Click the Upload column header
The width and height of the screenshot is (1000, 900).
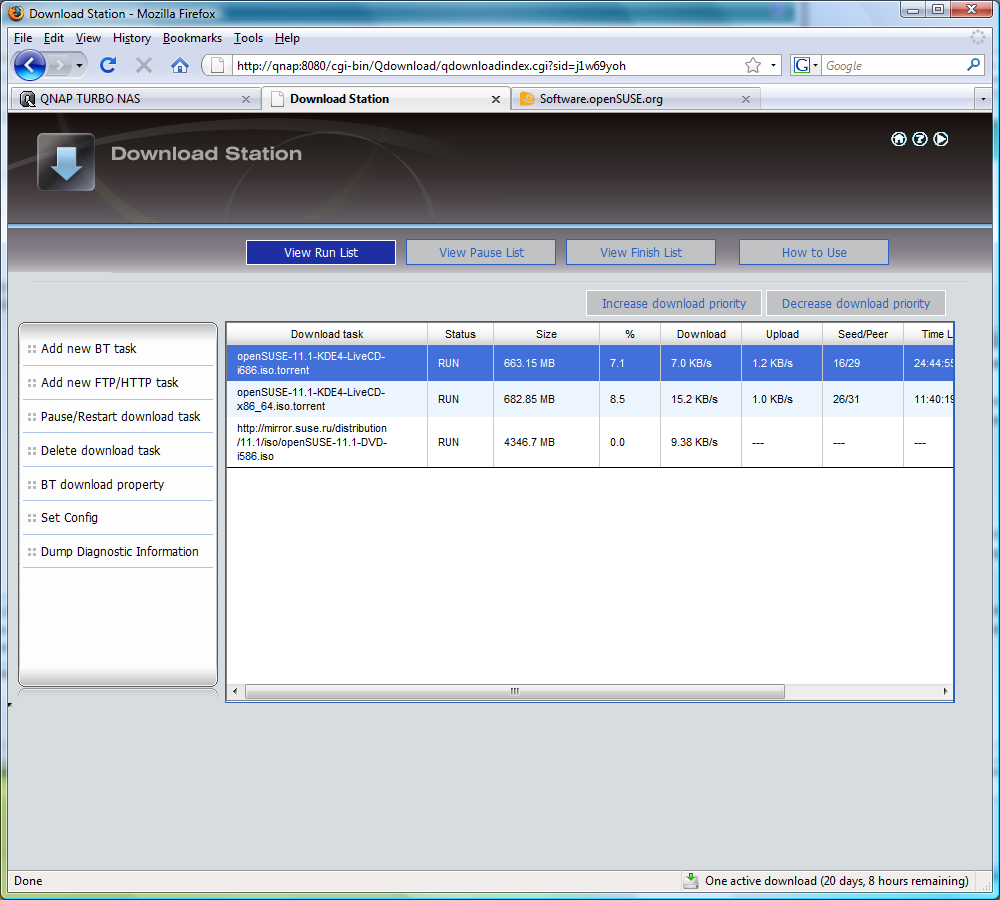(783, 334)
